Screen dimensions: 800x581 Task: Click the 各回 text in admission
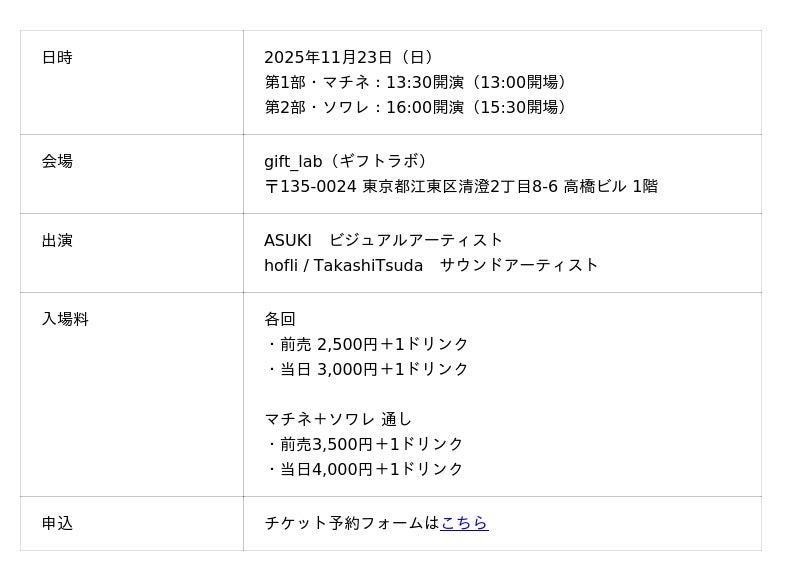click(280, 319)
